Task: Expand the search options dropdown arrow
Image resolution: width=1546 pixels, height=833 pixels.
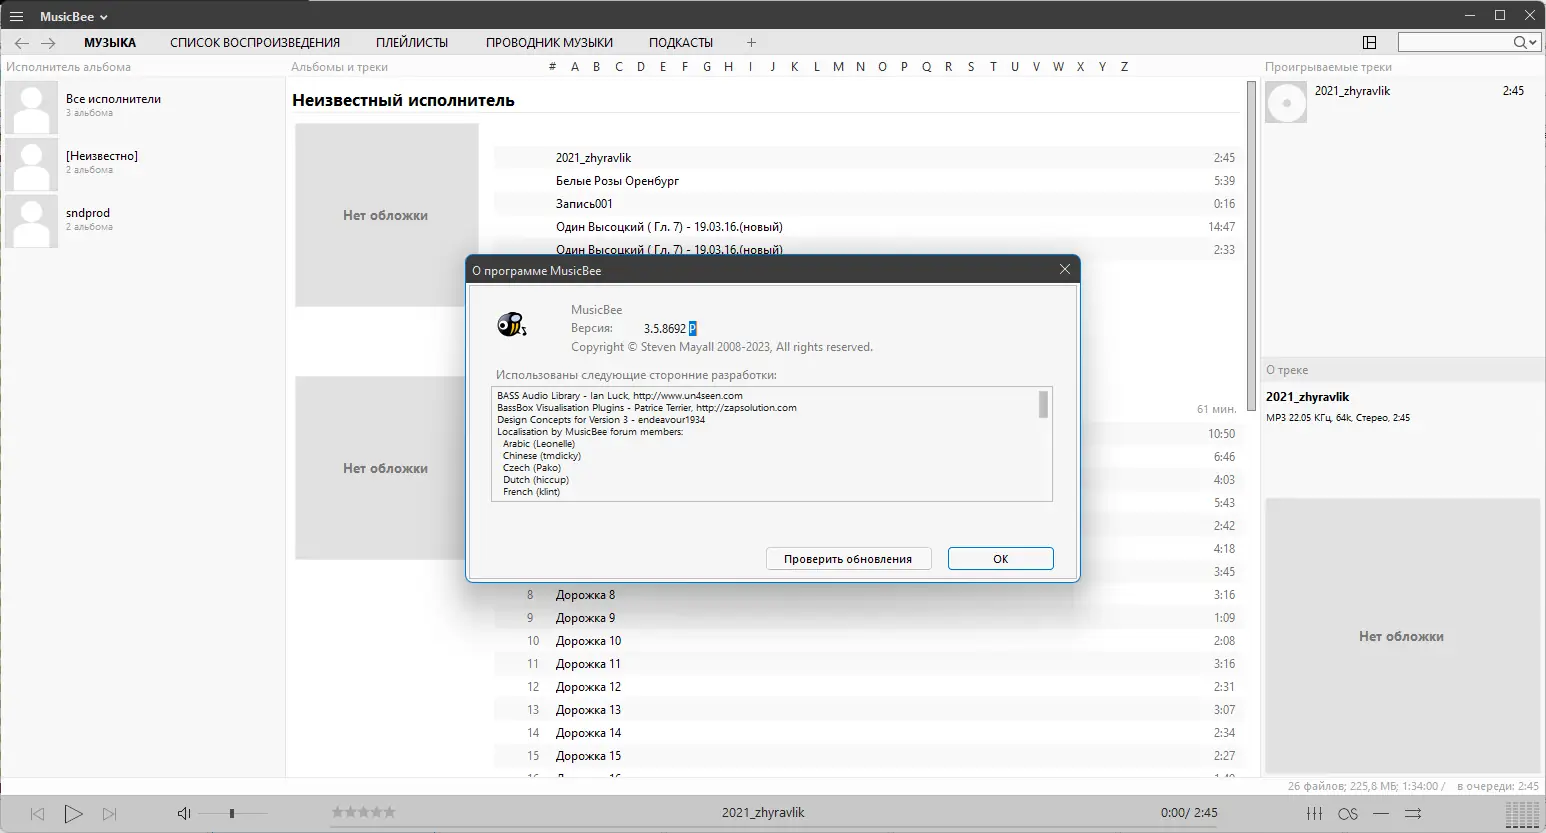Action: pos(1533,43)
